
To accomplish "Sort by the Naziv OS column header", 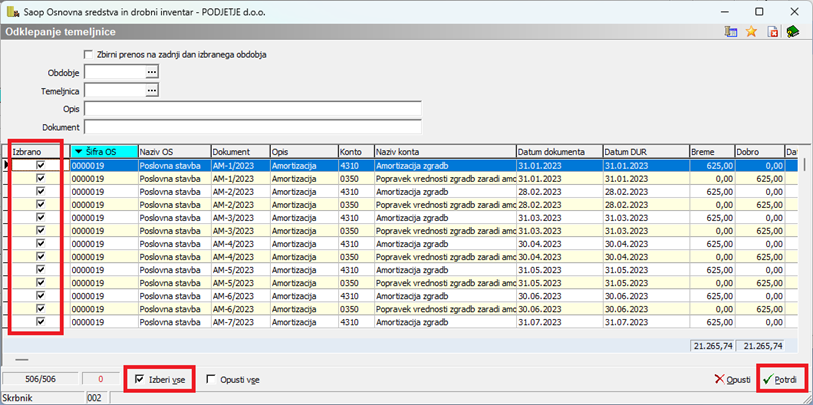I will click(174, 152).
